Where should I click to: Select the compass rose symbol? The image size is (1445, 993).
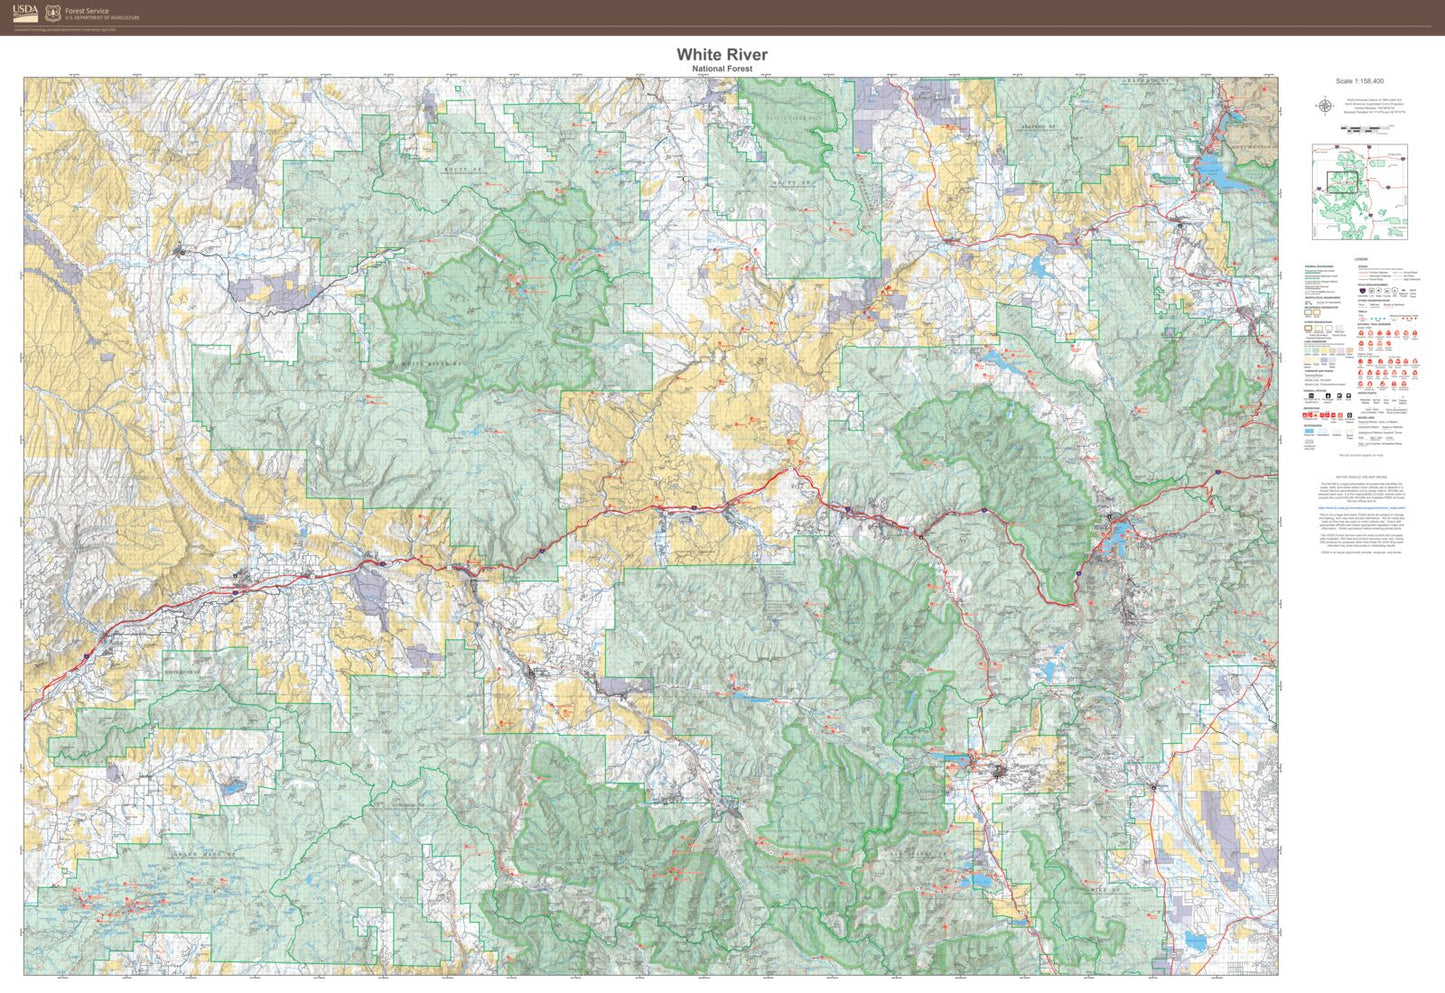pos(1323,107)
